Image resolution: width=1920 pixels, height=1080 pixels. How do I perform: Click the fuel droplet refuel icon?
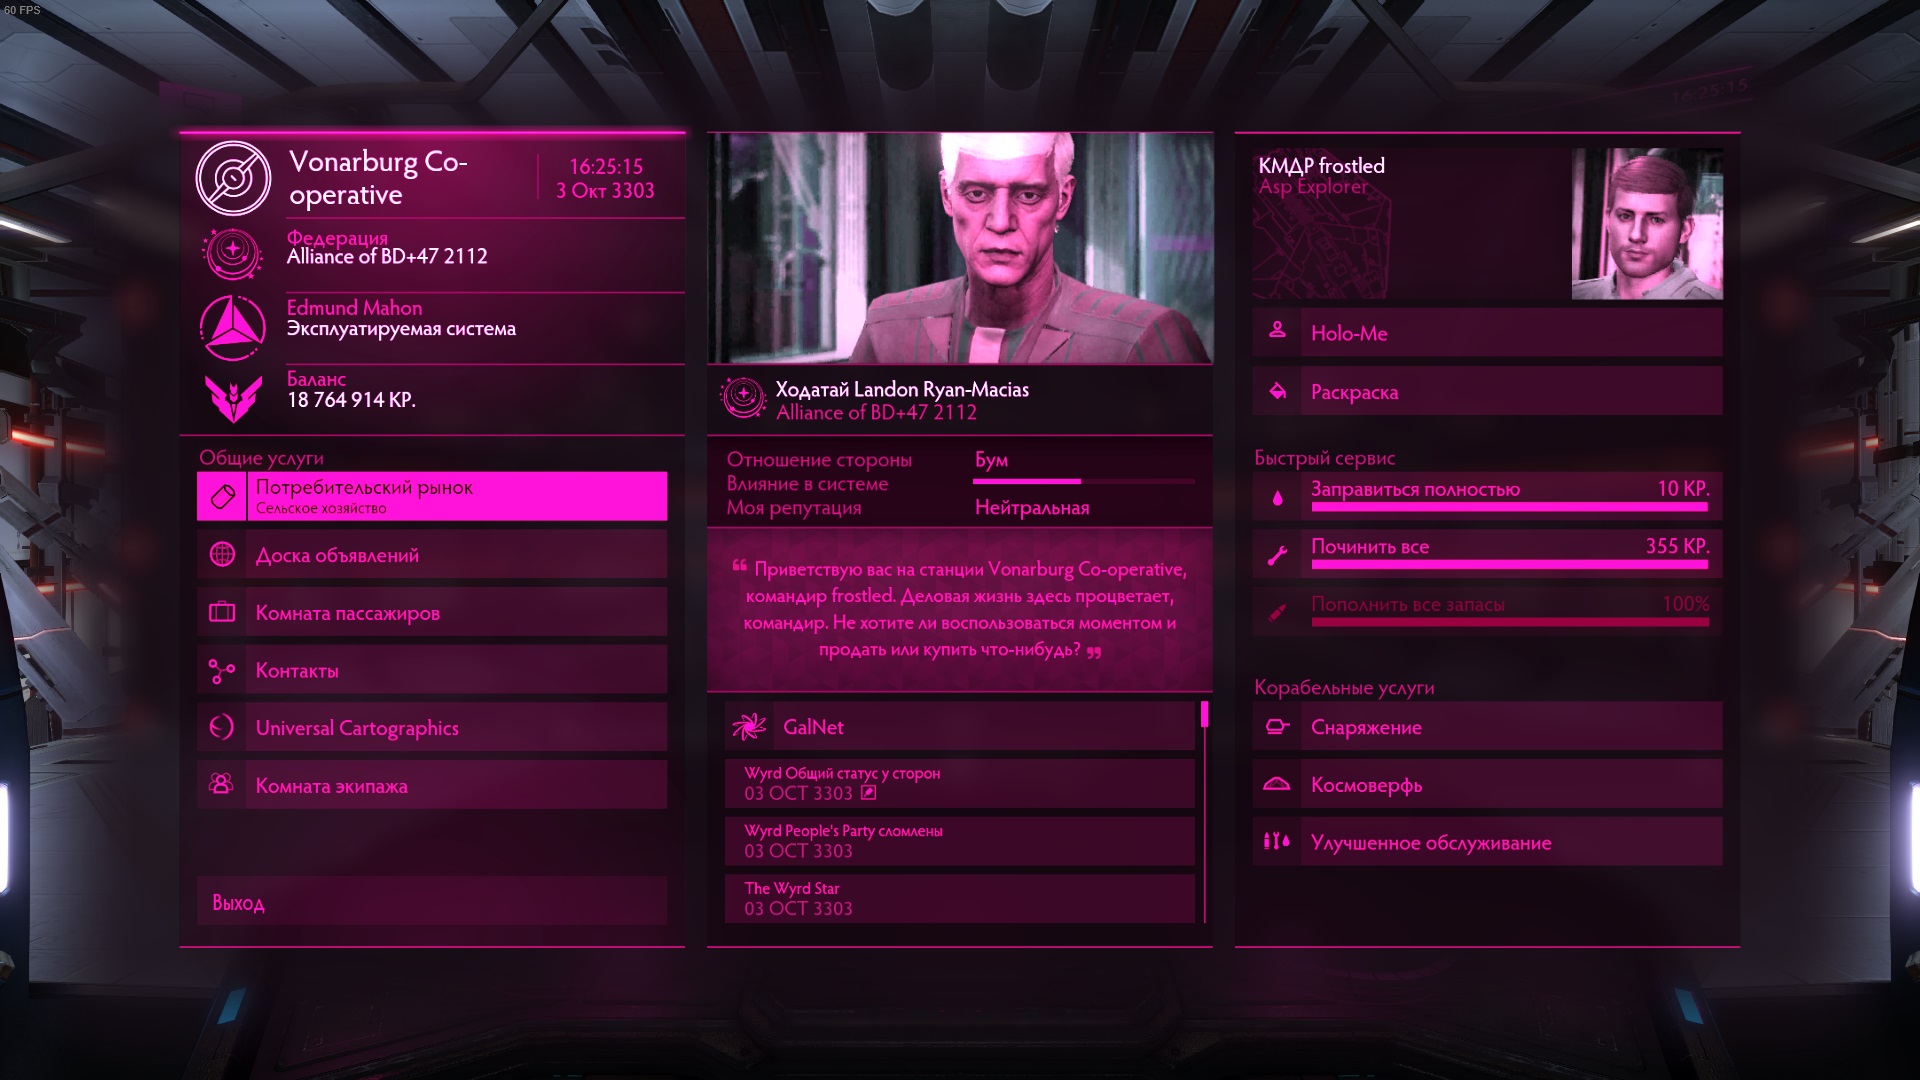point(1277,497)
